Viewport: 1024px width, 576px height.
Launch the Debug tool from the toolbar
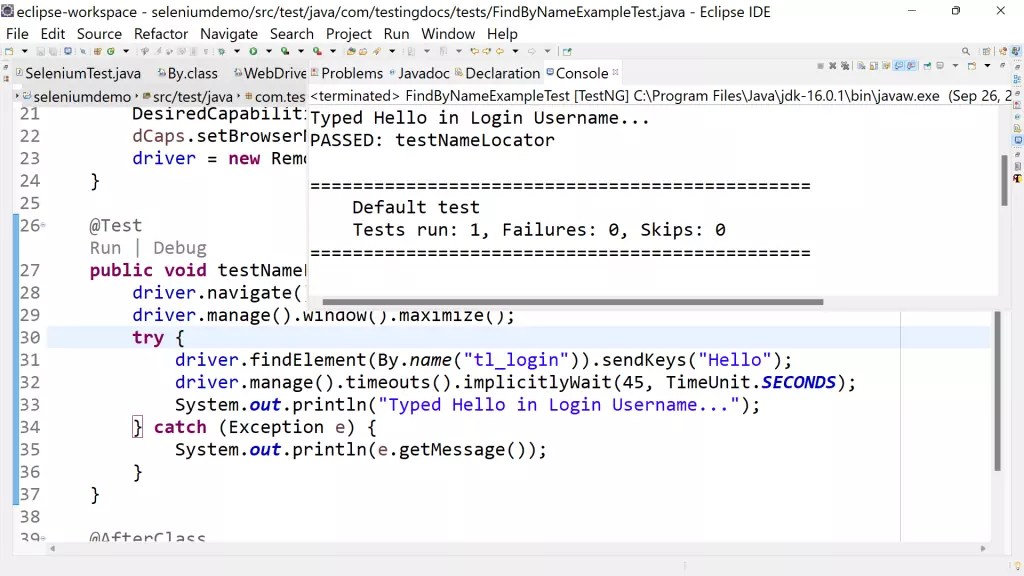[x=222, y=50]
